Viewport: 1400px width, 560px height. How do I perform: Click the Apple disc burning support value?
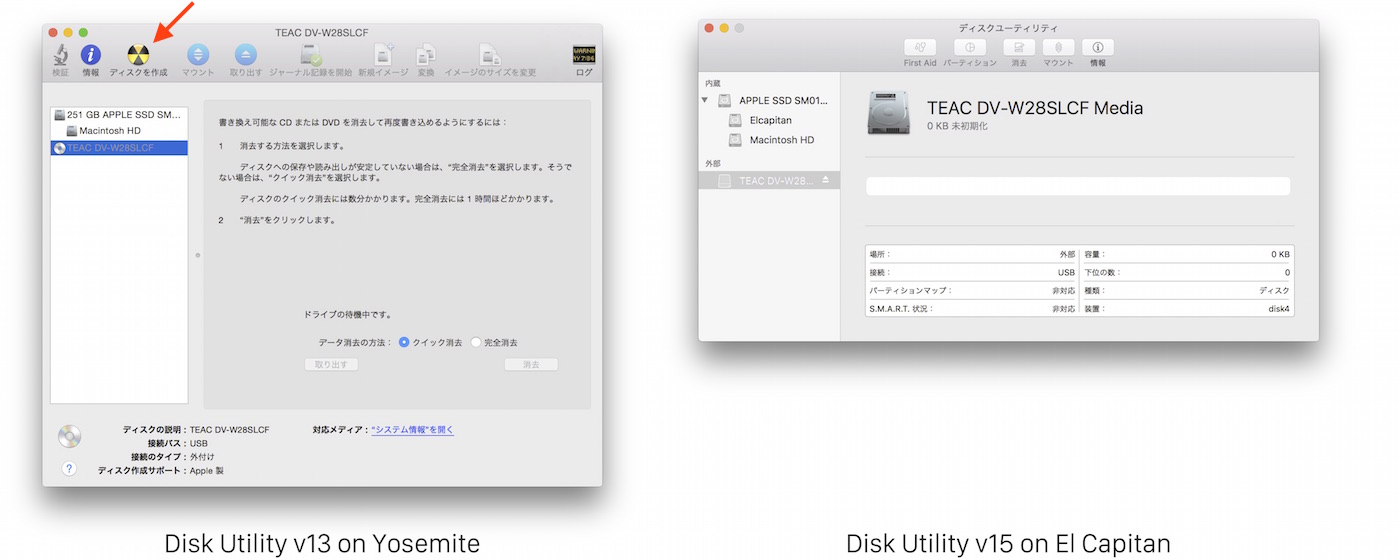click(207, 470)
